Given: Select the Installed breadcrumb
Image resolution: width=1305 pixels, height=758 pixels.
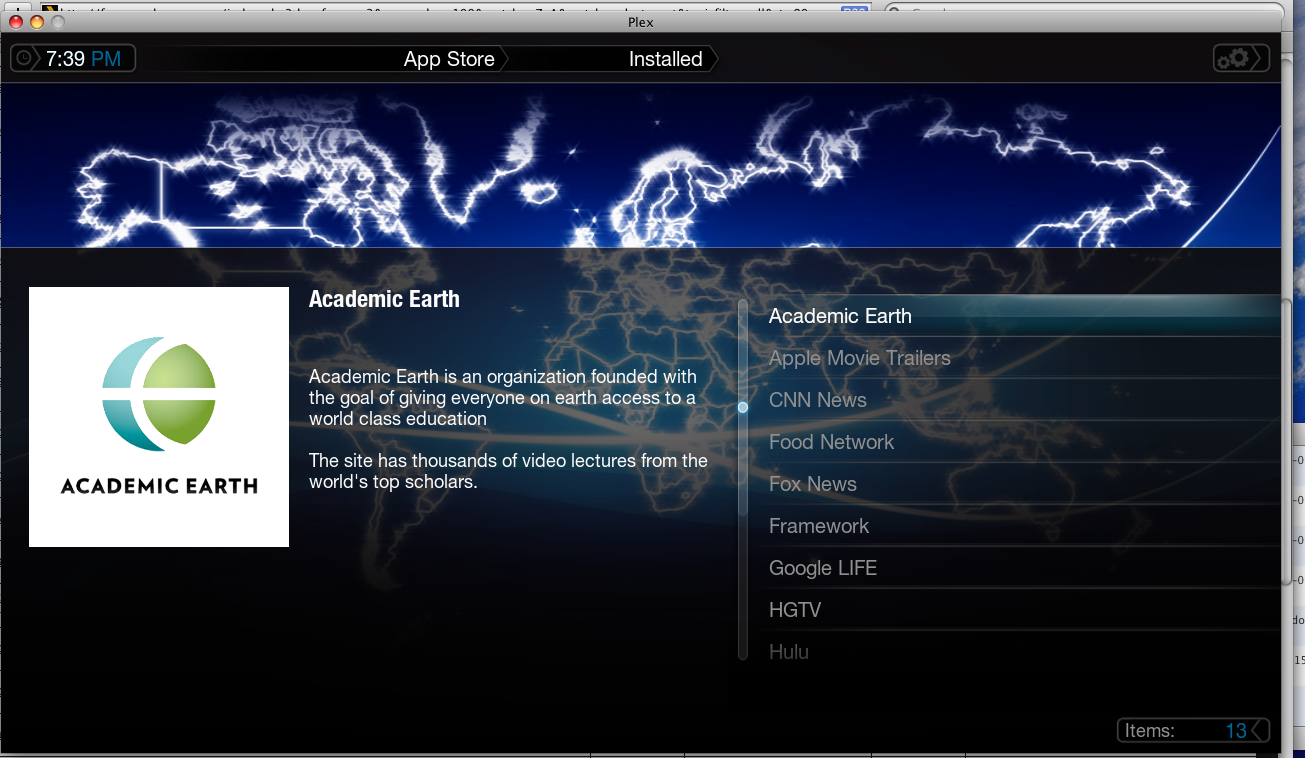Looking at the screenshot, I should point(665,59).
